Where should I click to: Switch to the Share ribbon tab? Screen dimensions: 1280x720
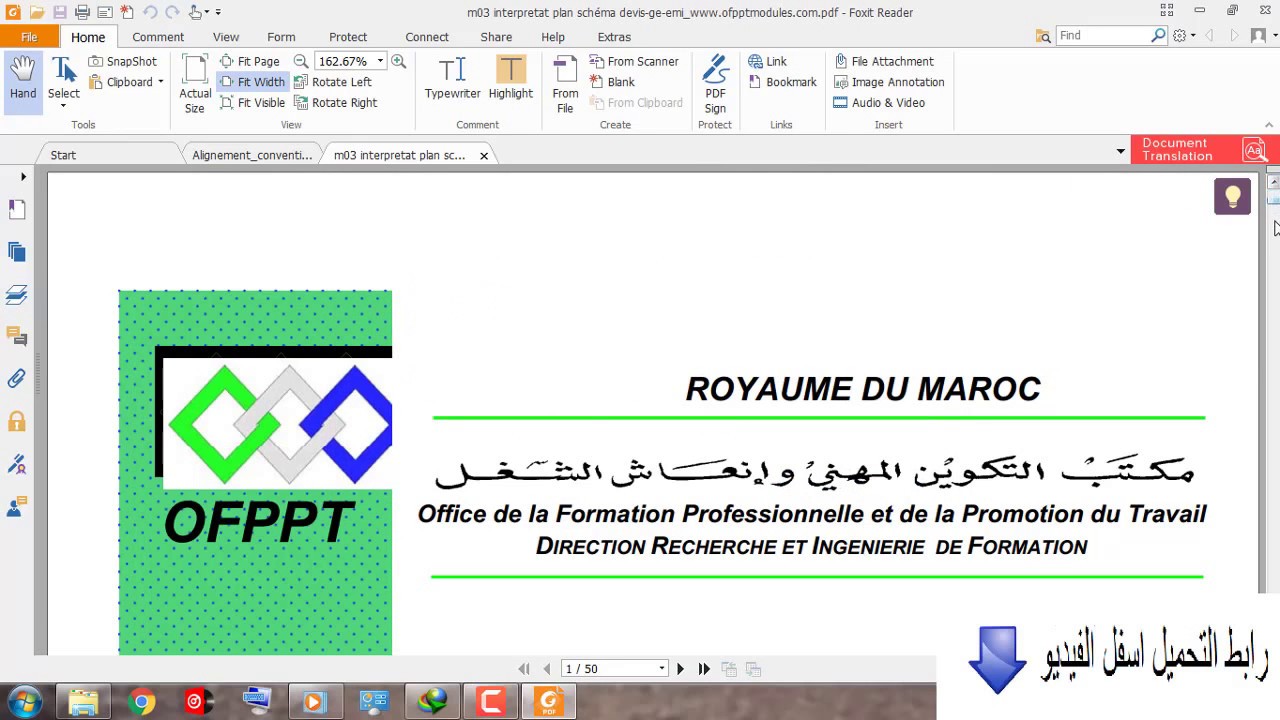point(496,37)
